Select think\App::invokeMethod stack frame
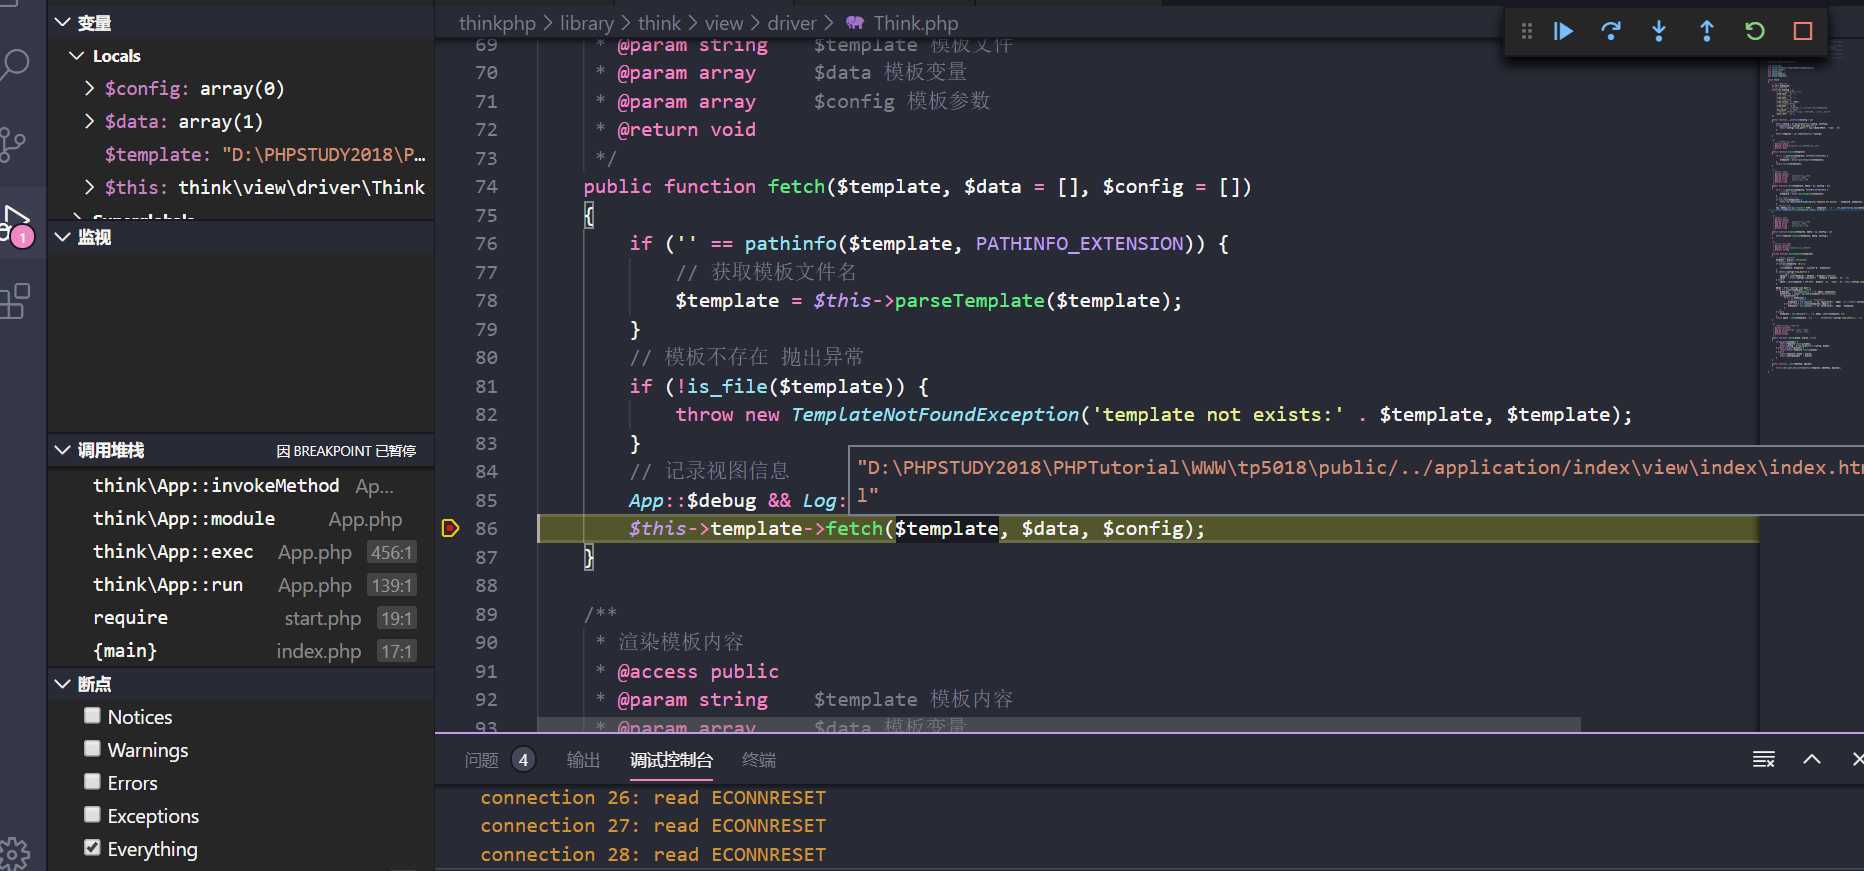The image size is (1864, 871). coord(241,485)
